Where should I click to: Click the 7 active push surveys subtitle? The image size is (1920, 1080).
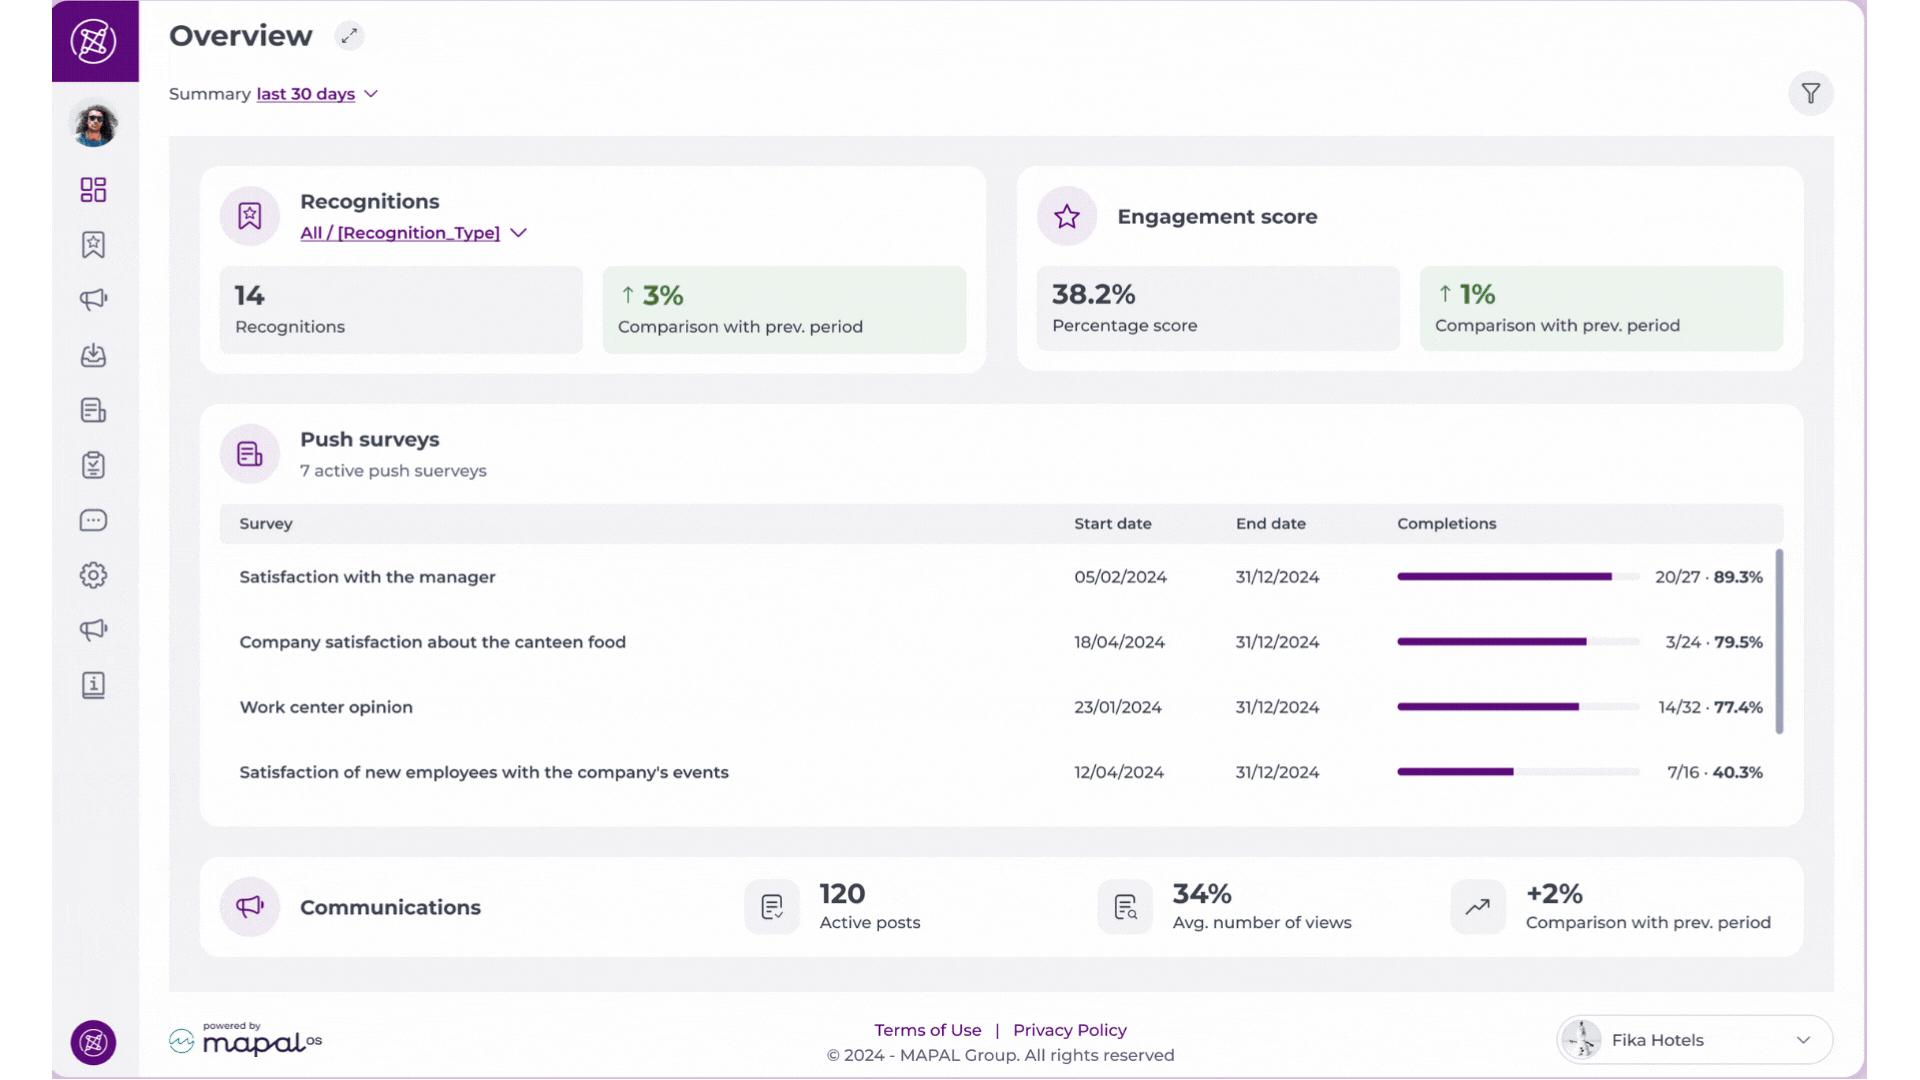click(393, 471)
